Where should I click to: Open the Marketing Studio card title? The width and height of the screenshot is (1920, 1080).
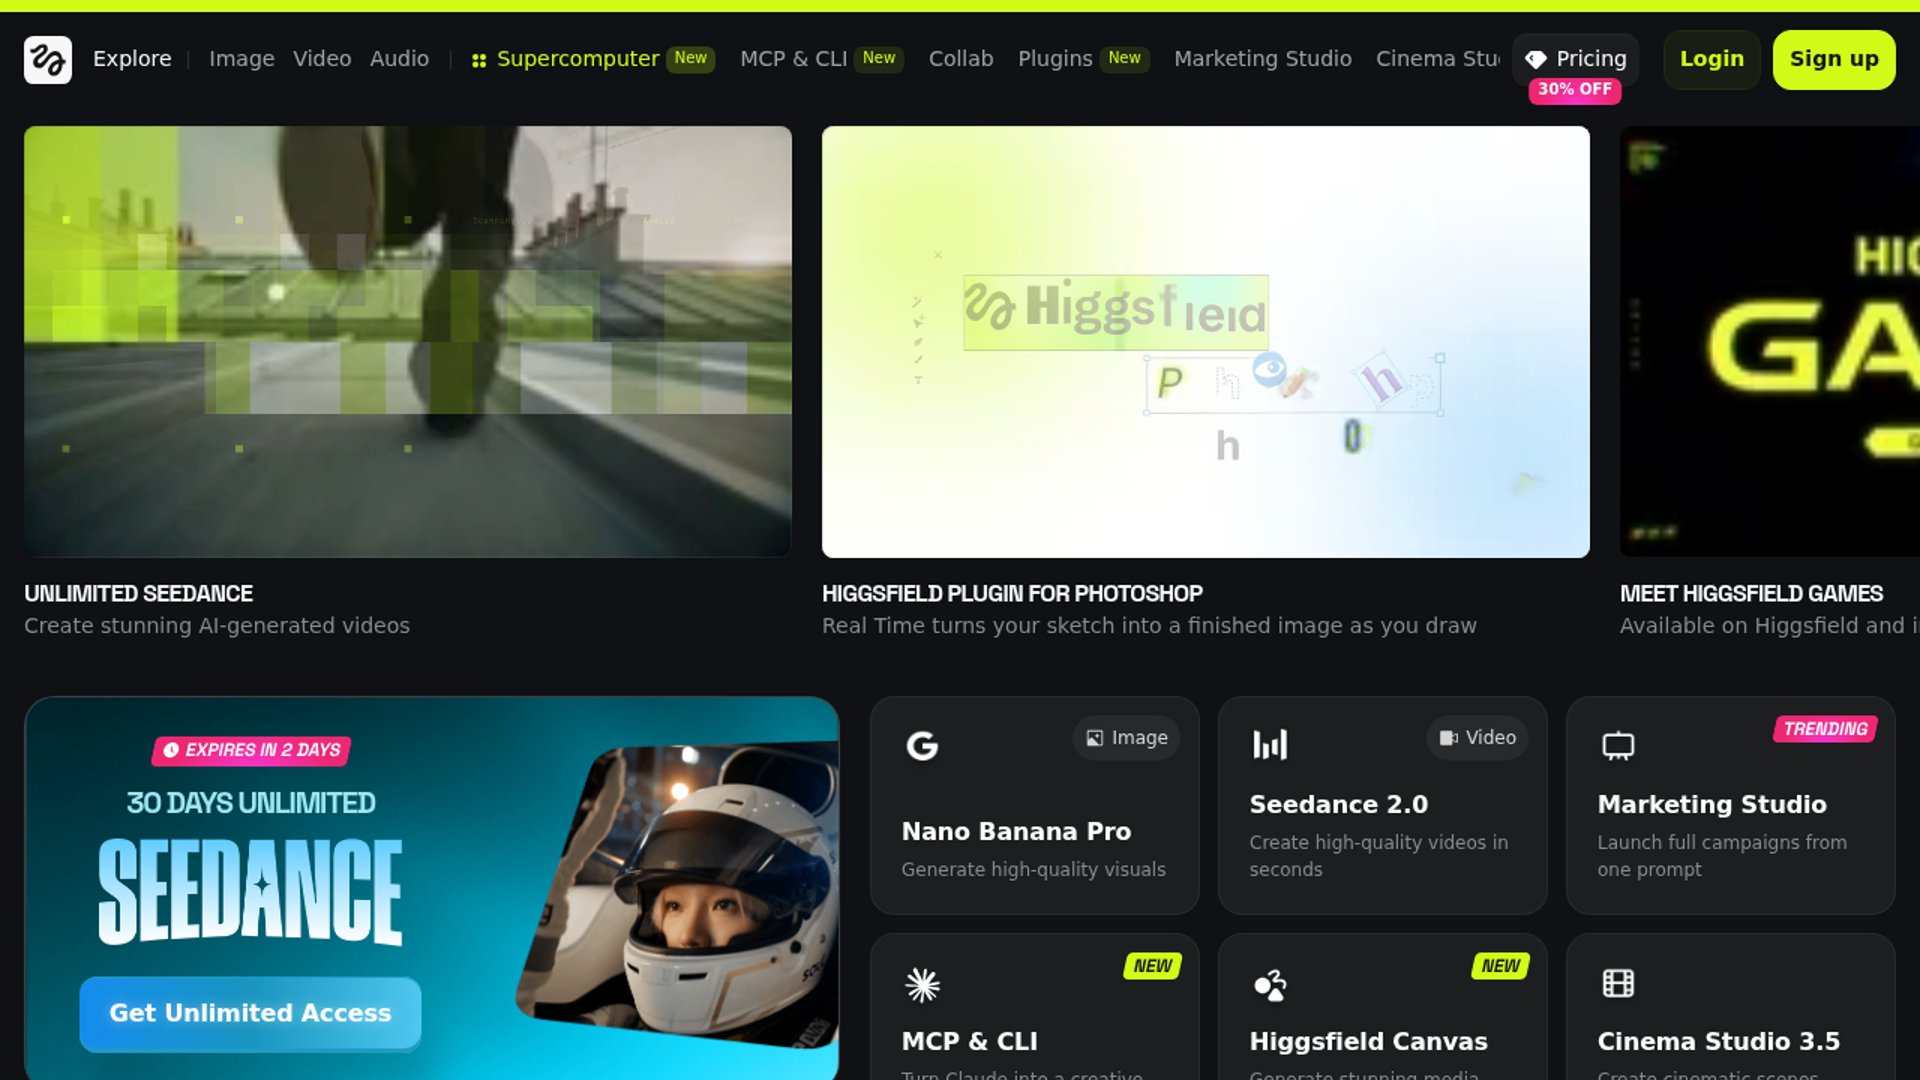point(1712,805)
